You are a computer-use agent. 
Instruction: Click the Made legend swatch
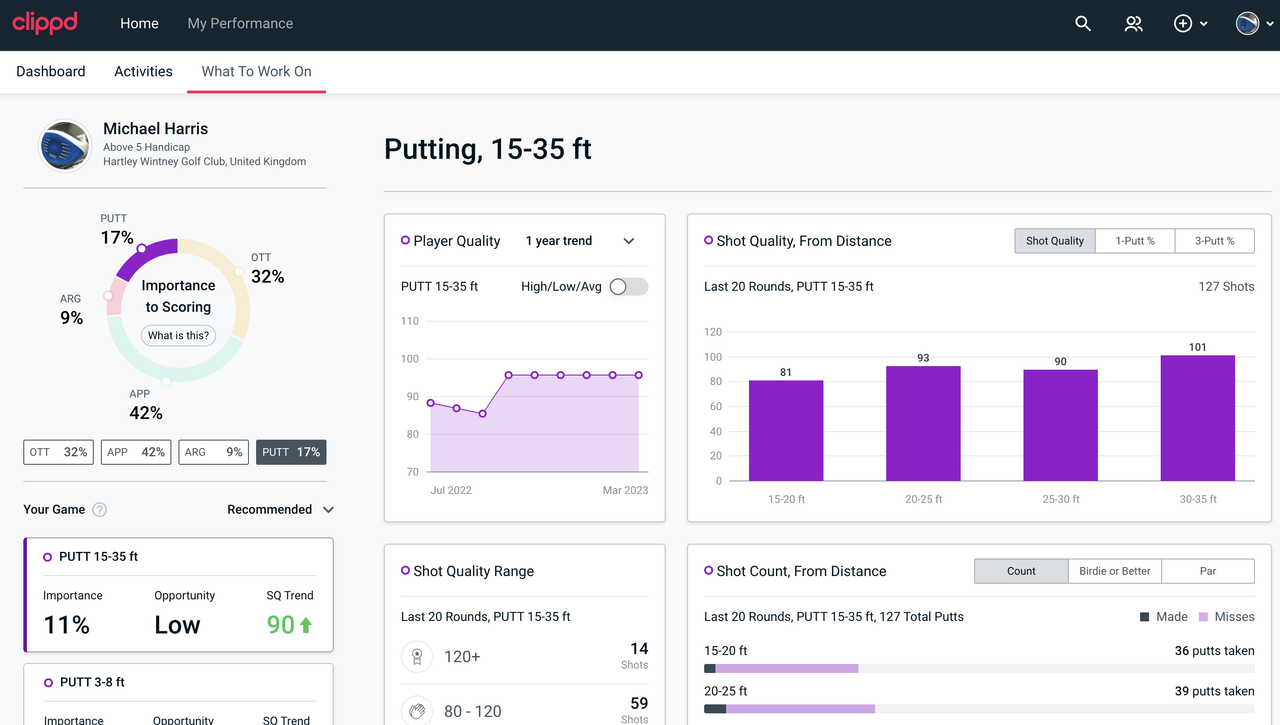(1144, 617)
